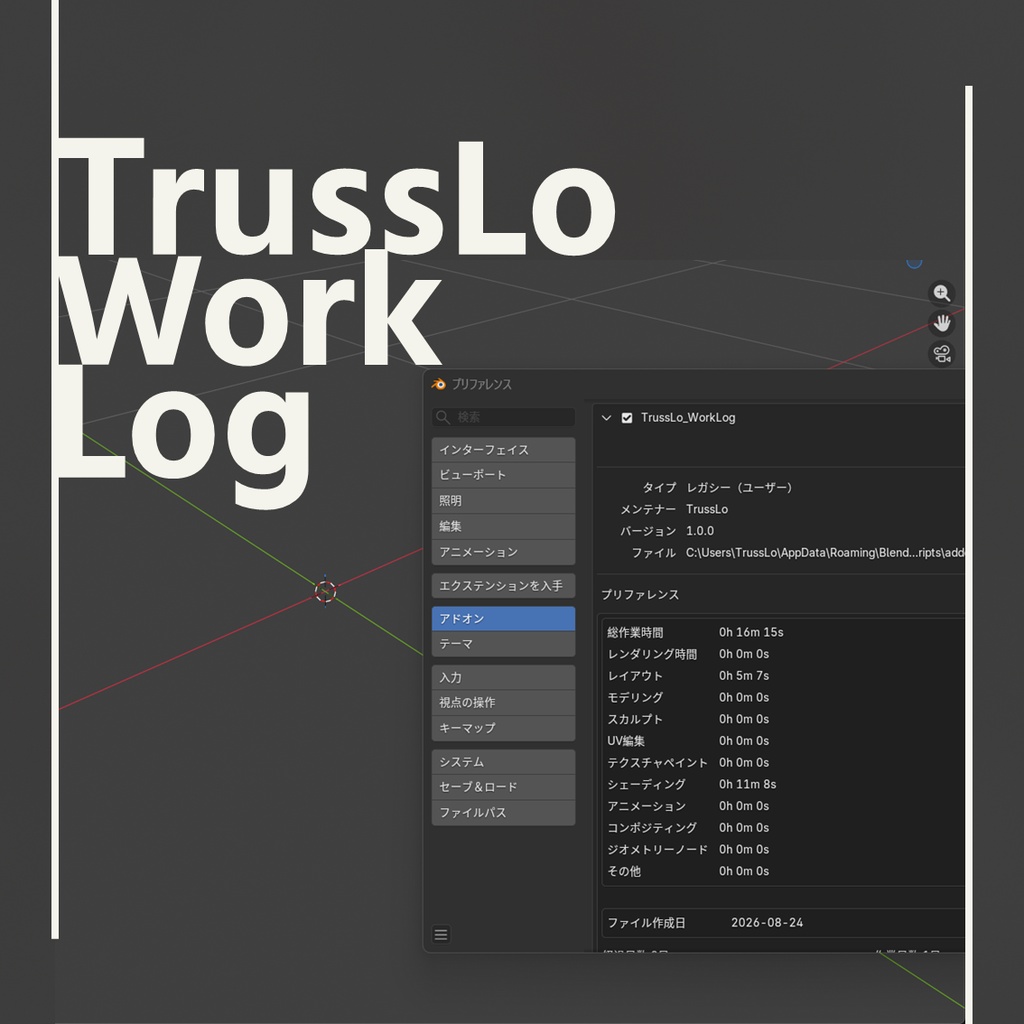Click the スカルプト row label
This screenshot has width=1024, height=1024.
pyautogui.click(x=635, y=719)
